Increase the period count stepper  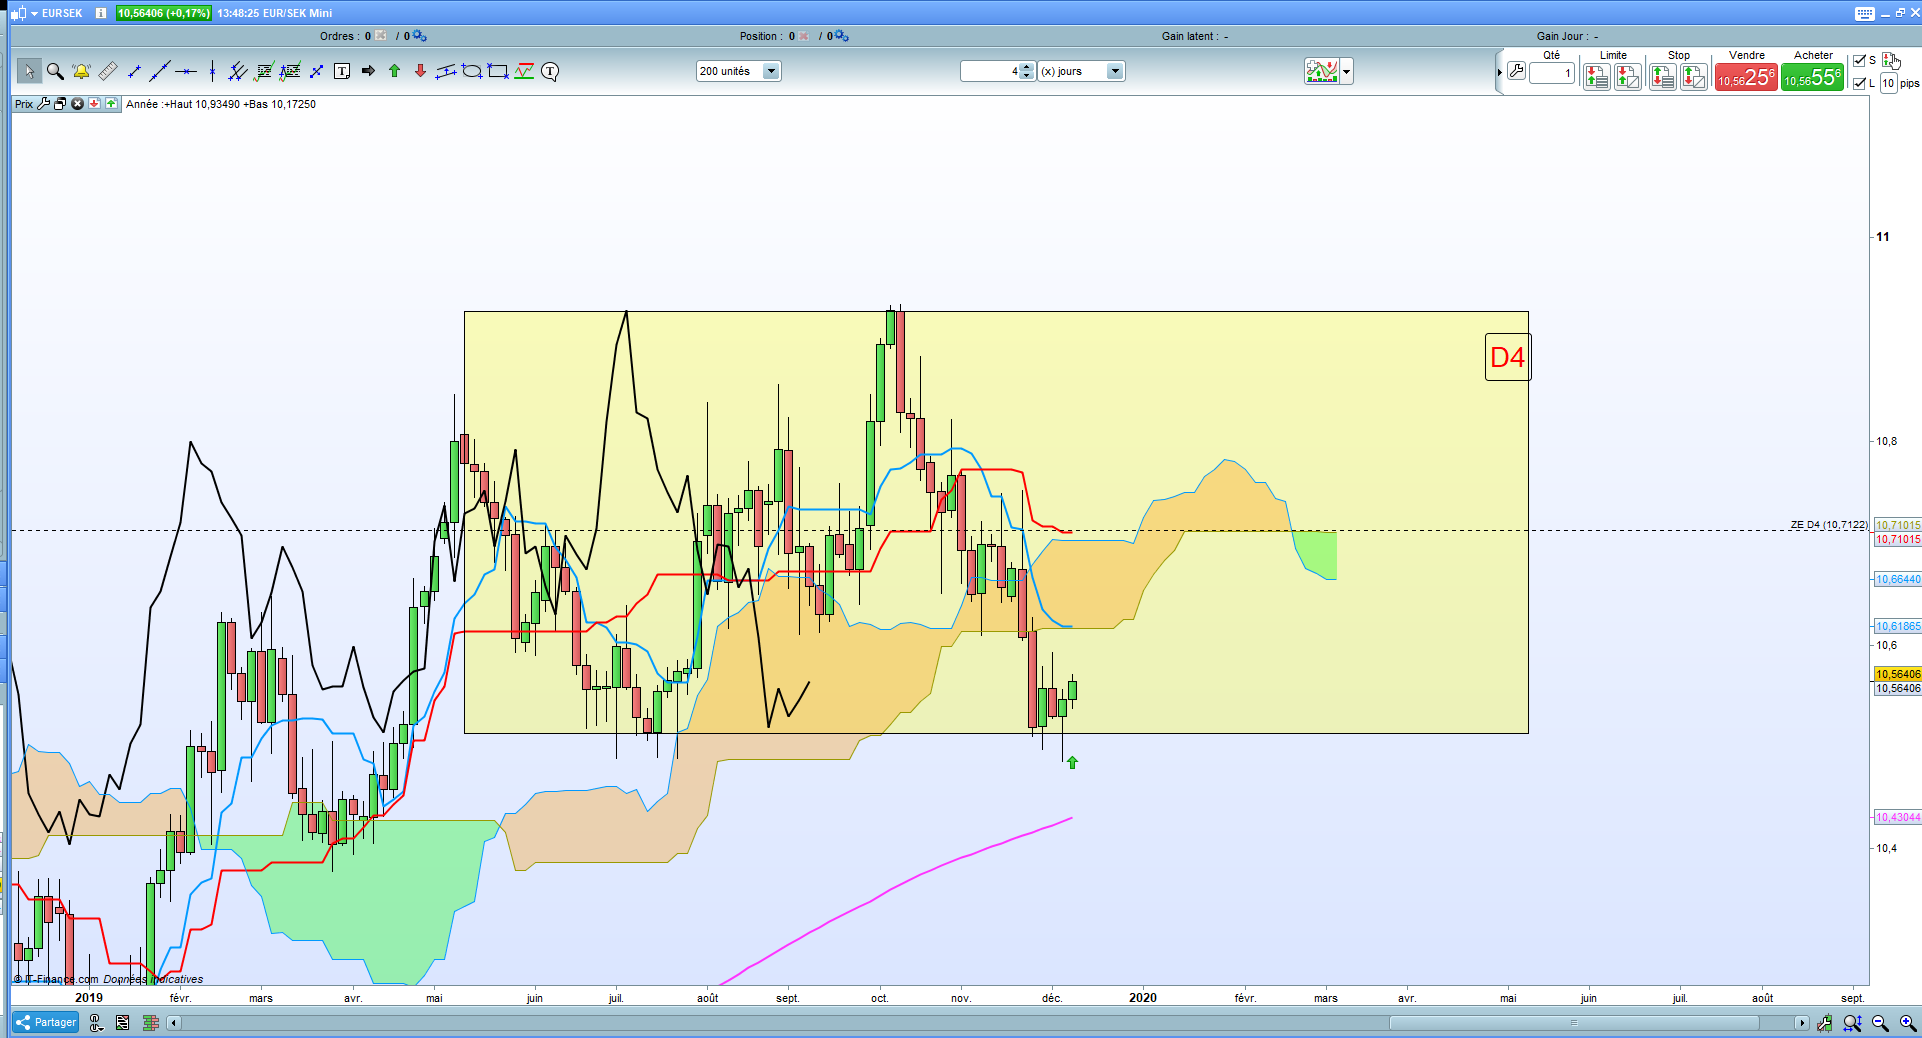1027,67
